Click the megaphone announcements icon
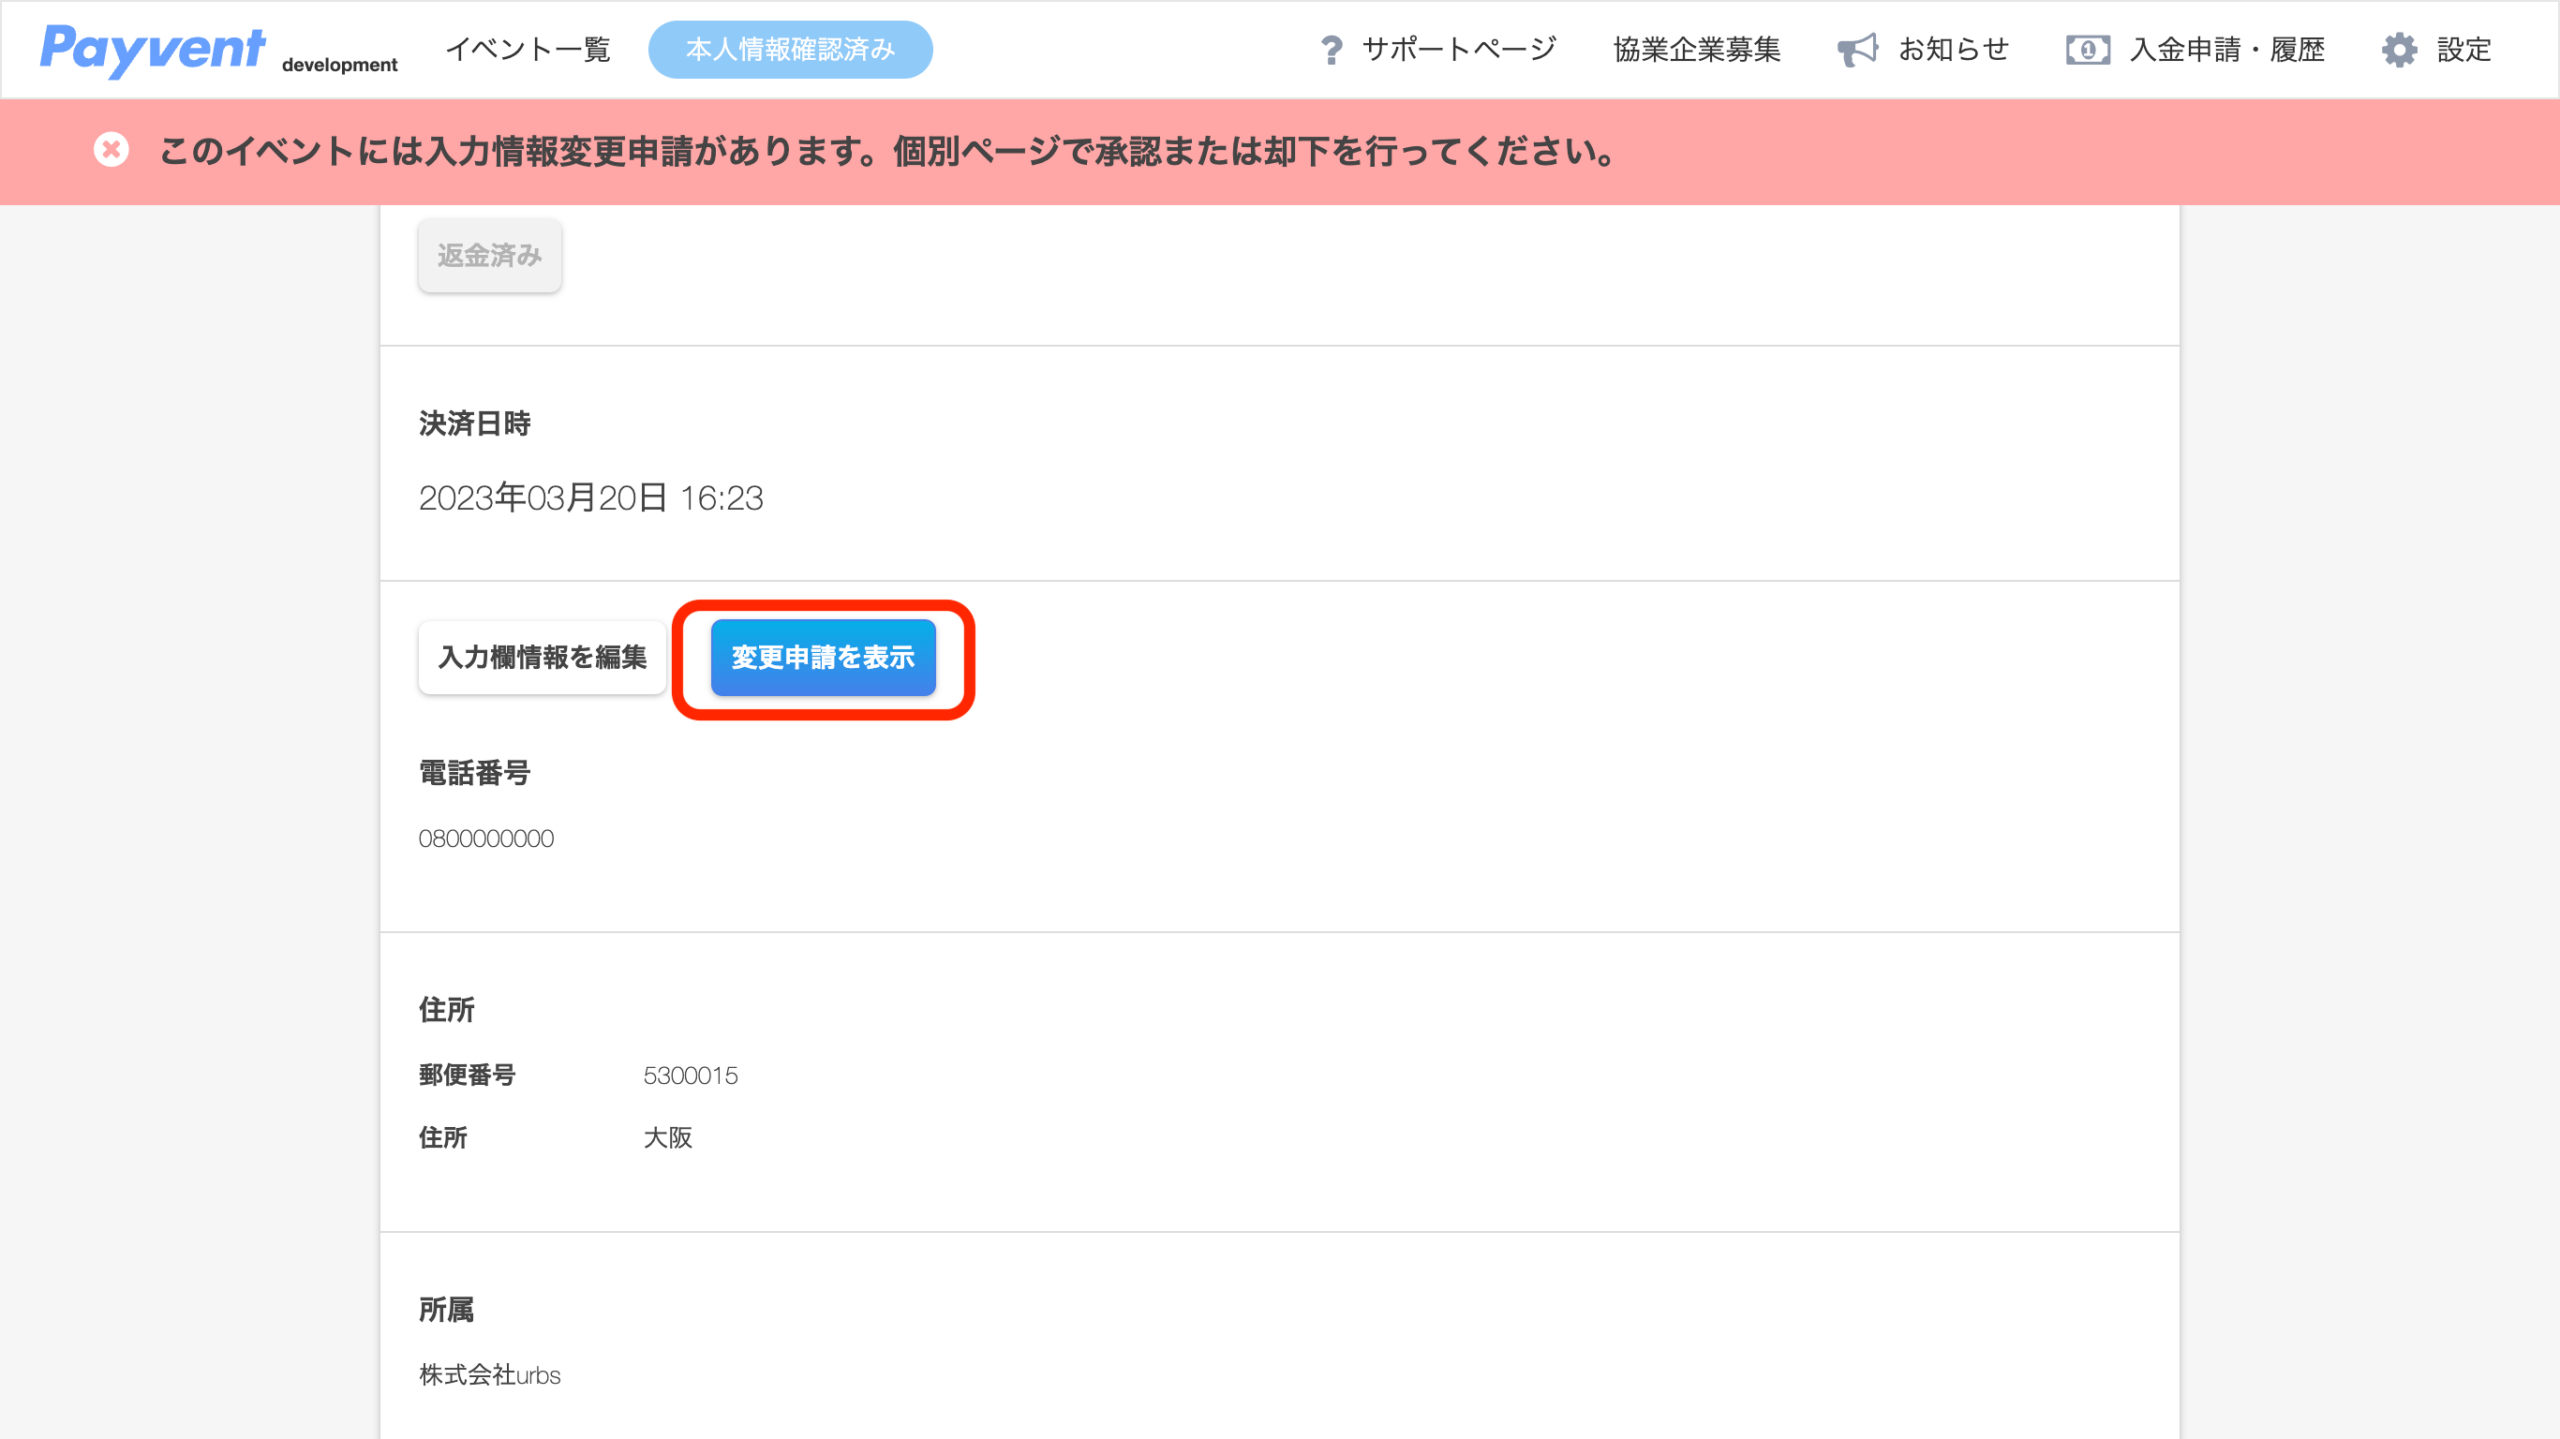Image resolution: width=2560 pixels, height=1439 pixels. 1857,50
